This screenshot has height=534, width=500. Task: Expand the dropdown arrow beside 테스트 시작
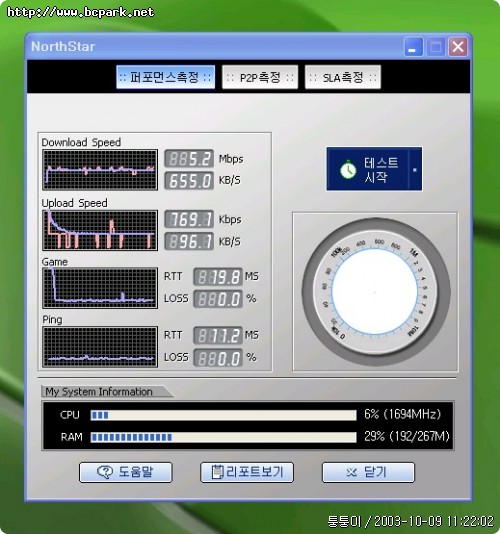[415, 169]
